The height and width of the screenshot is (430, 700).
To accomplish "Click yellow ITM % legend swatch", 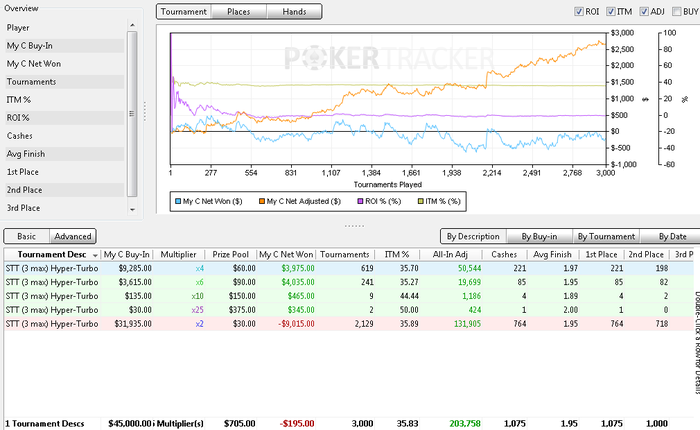I will 420,201.
